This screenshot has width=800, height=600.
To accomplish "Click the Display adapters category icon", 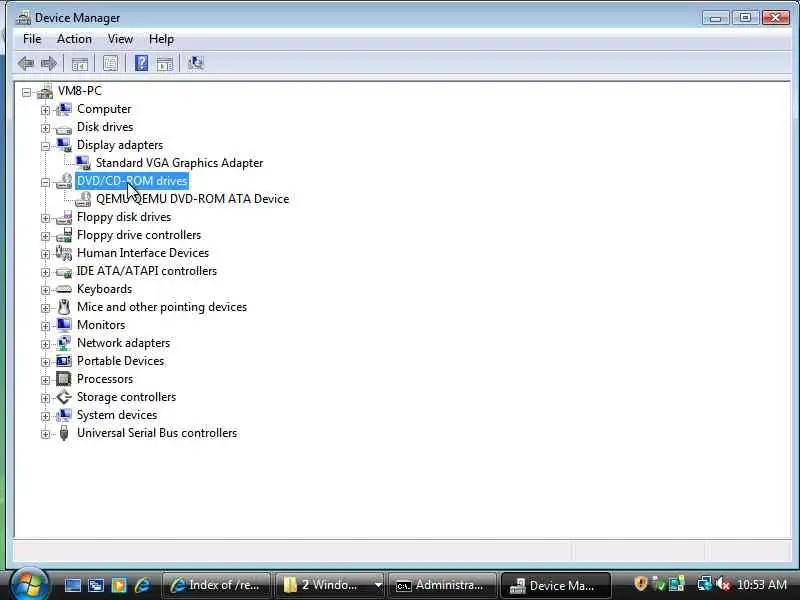I will click(x=64, y=145).
